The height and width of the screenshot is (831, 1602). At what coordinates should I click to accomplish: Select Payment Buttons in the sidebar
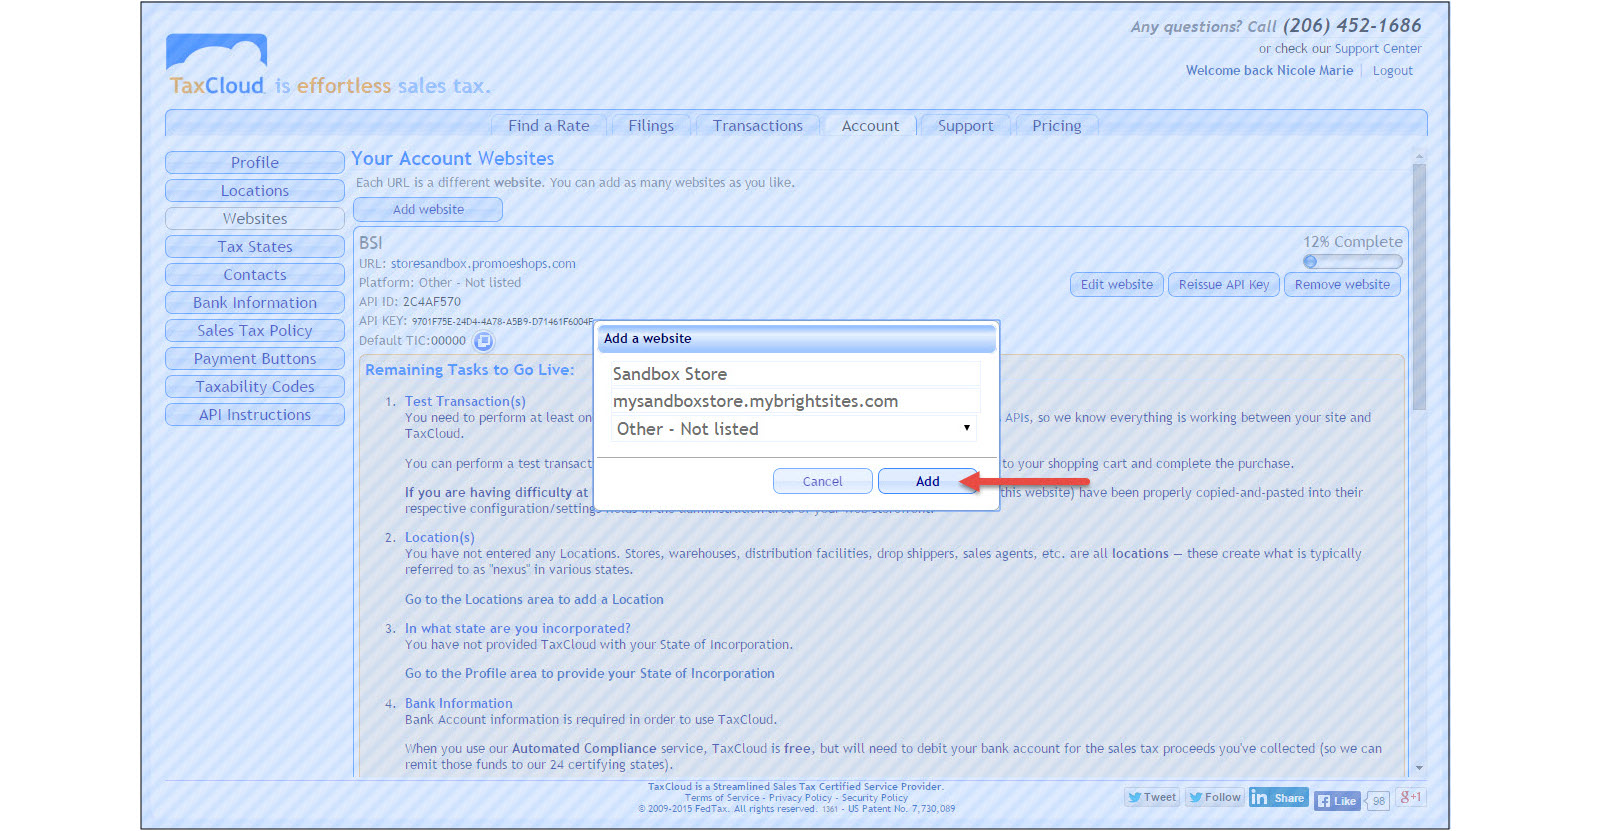255,359
